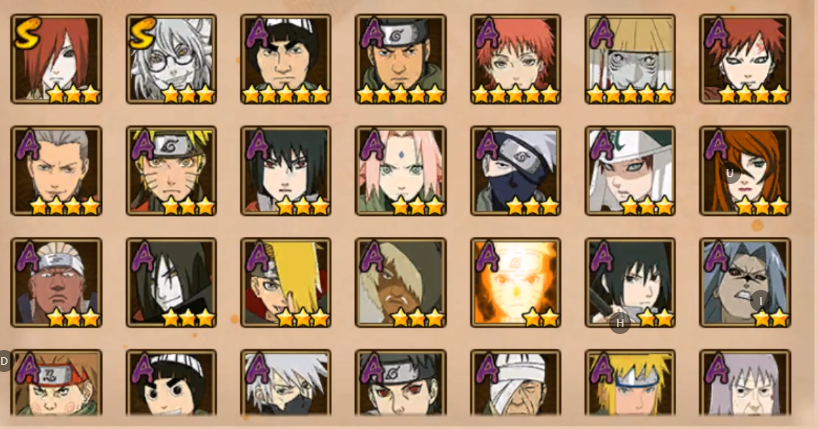Pick the bandaged old man portrait in bottom row
818x429 pixels.
pos(515,383)
